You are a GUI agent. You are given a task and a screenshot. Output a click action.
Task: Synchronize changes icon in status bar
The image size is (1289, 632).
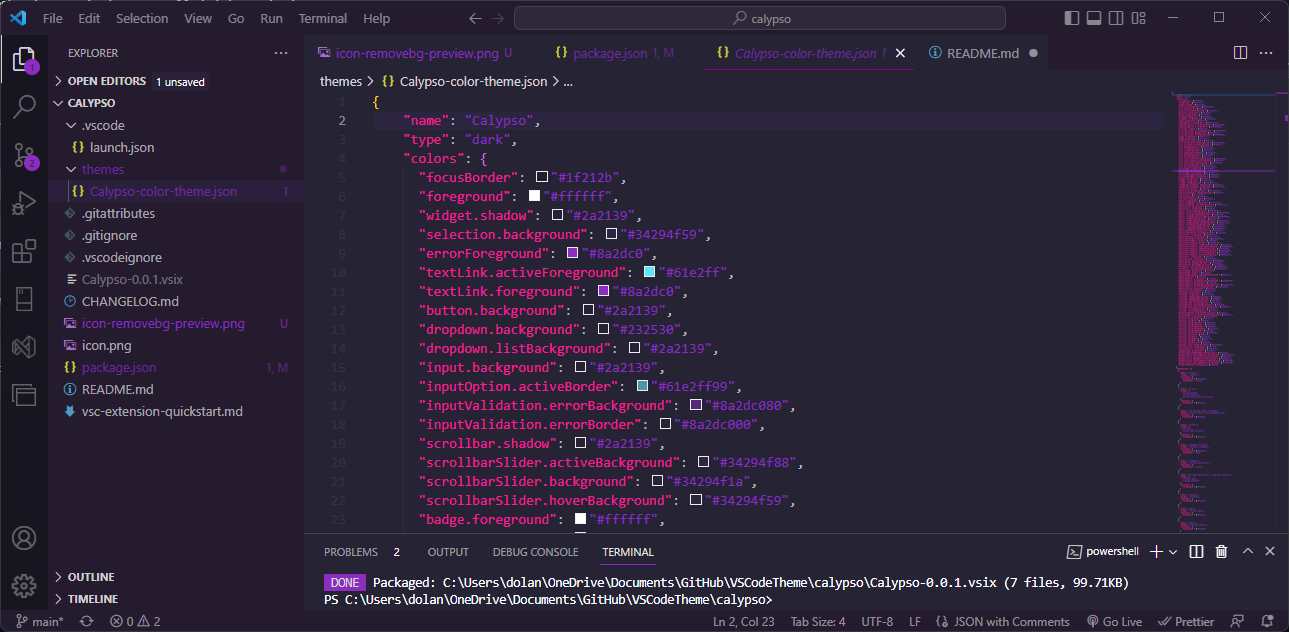87,621
